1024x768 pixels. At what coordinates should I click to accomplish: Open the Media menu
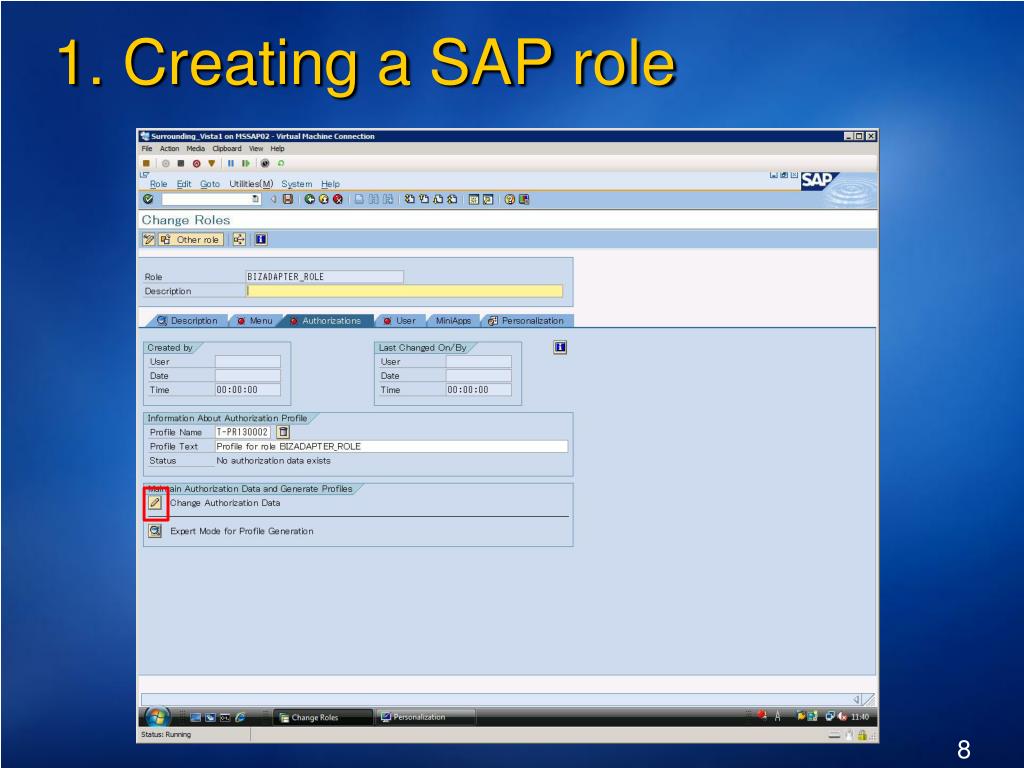point(195,149)
